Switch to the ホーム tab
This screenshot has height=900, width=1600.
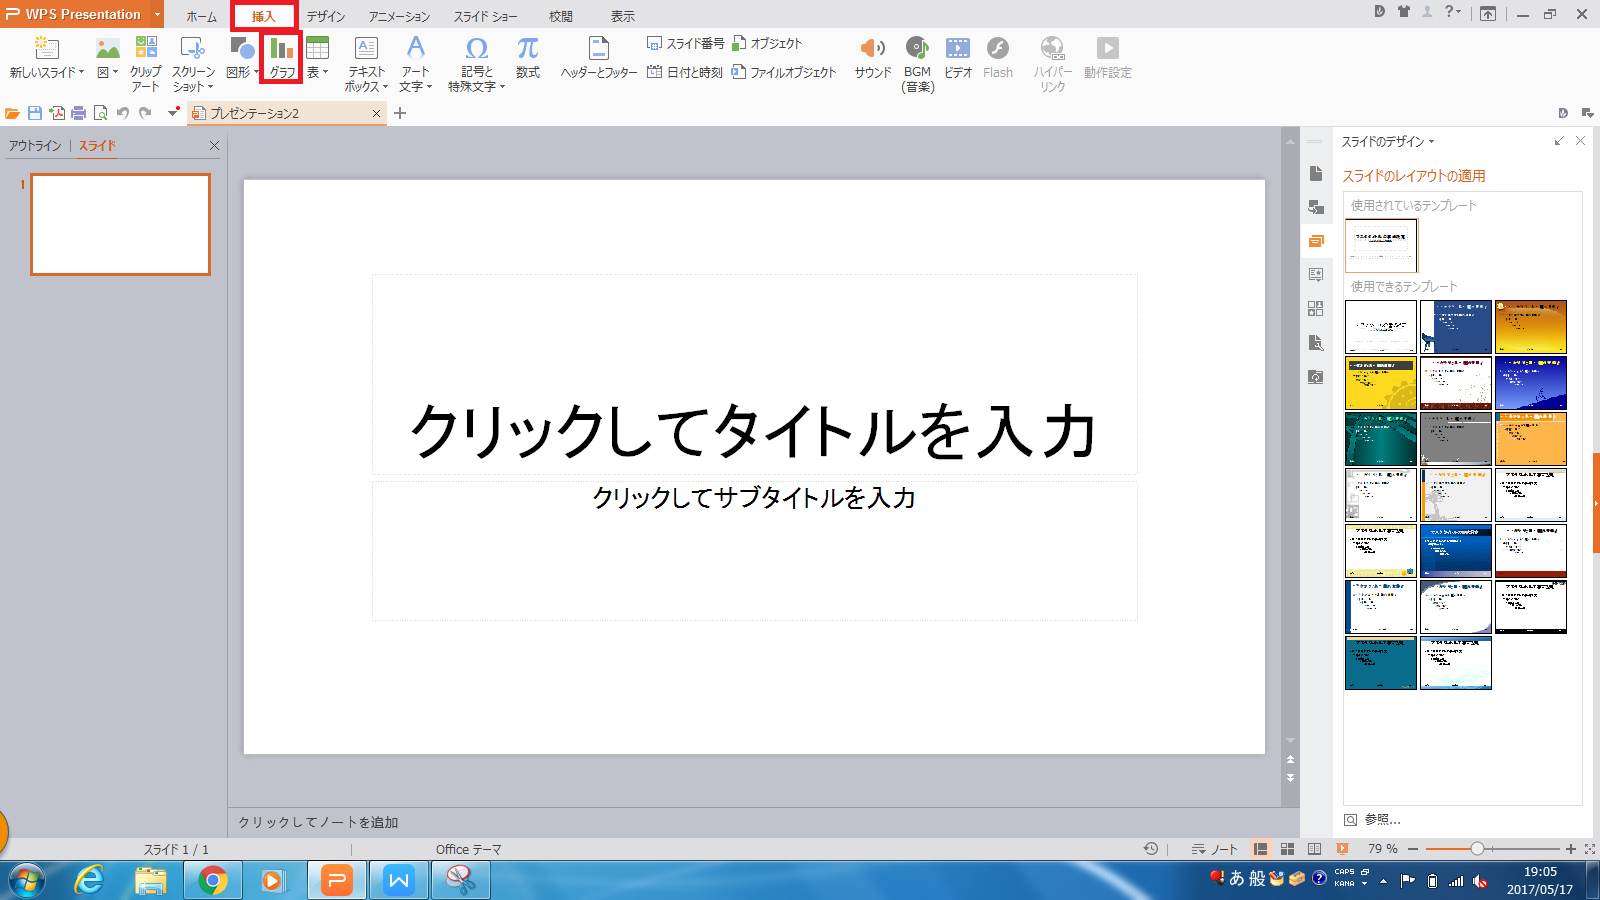tap(201, 16)
